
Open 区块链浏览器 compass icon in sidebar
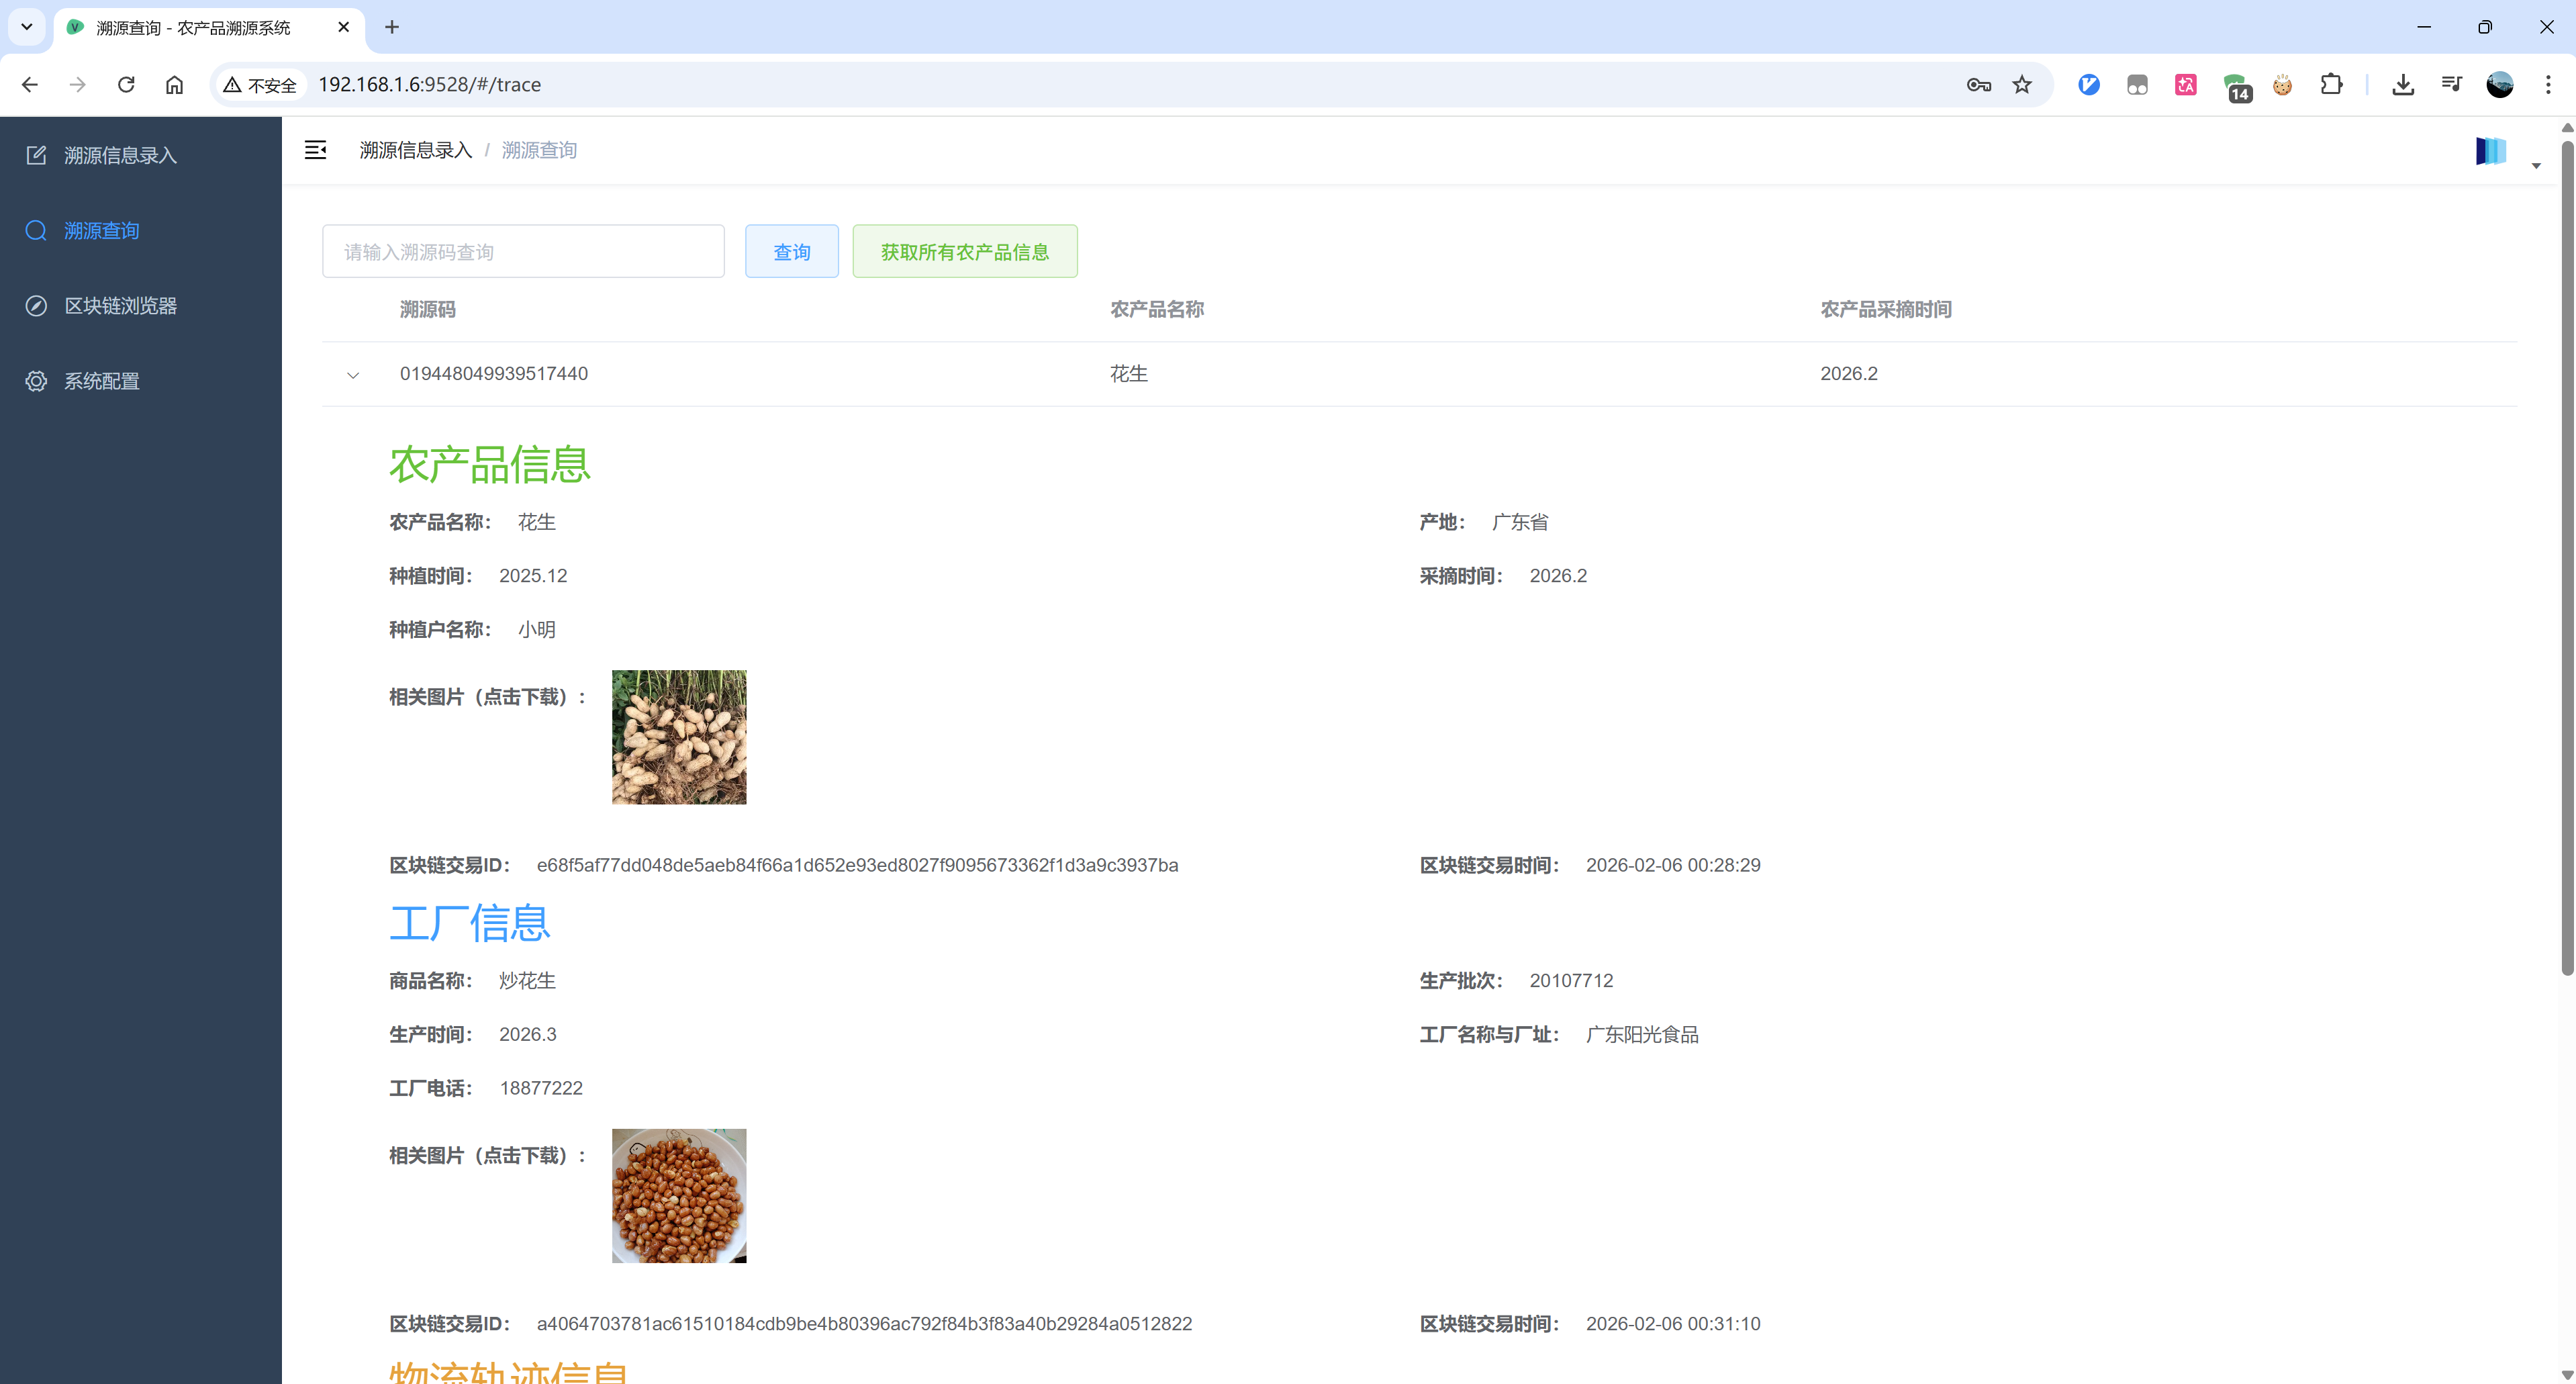click(x=36, y=306)
